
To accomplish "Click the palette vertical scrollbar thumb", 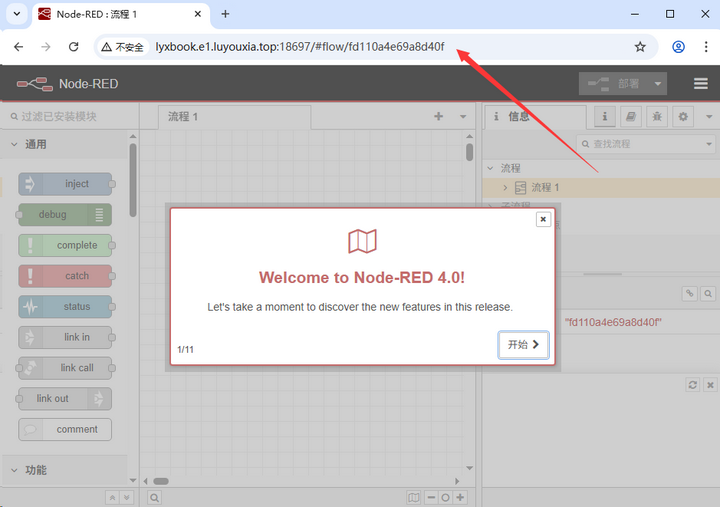I will (133, 180).
